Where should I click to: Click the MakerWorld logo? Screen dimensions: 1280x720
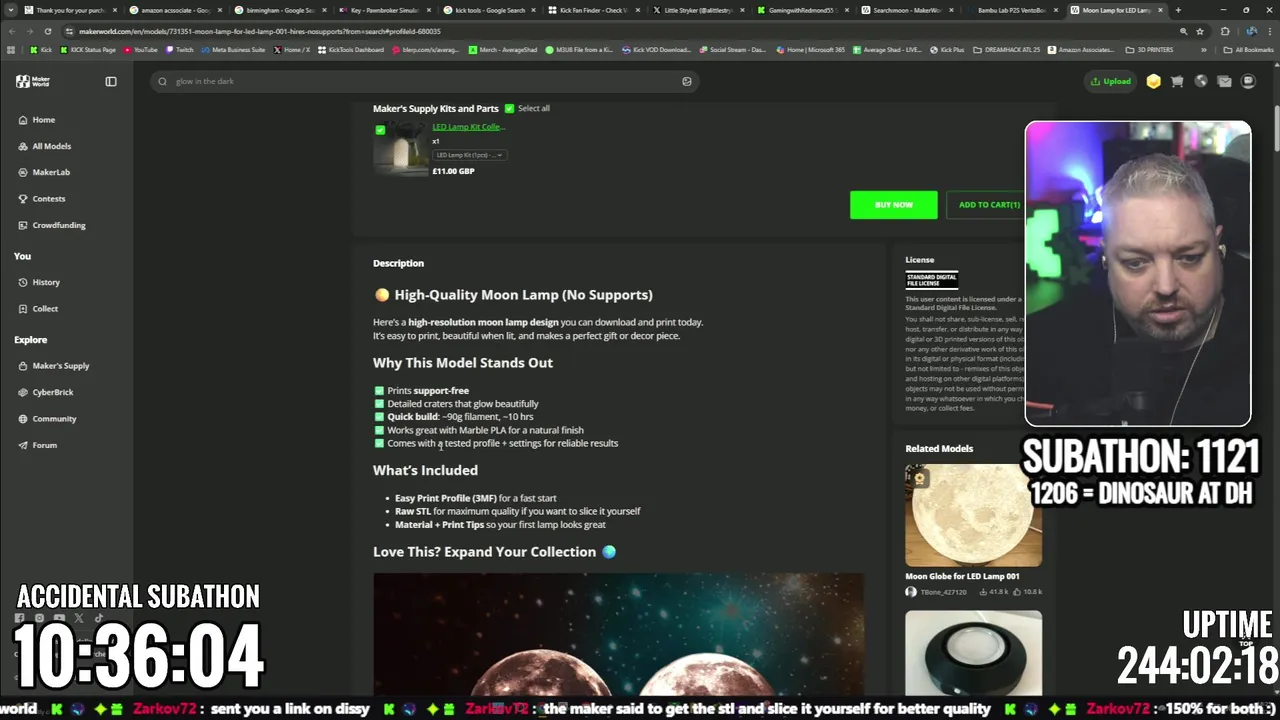point(33,81)
